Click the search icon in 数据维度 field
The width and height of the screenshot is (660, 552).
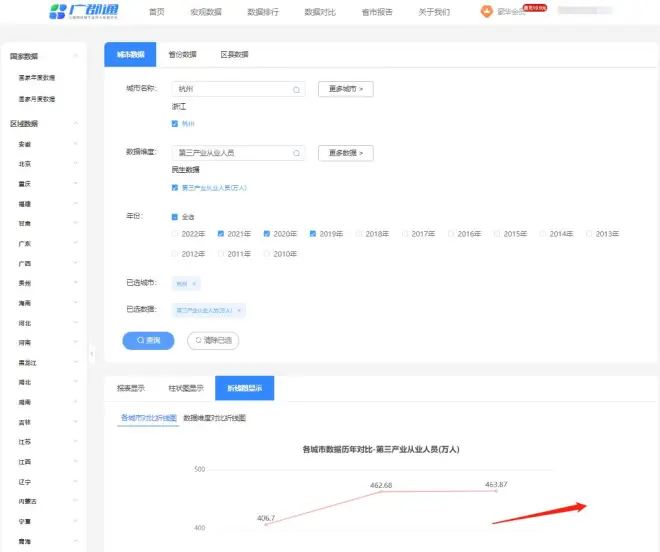(x=297, y=153)
